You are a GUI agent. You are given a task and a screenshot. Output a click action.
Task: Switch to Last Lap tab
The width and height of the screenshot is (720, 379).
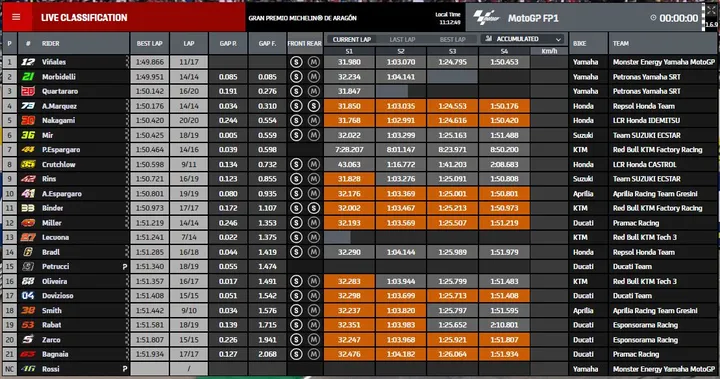[402, 40]
